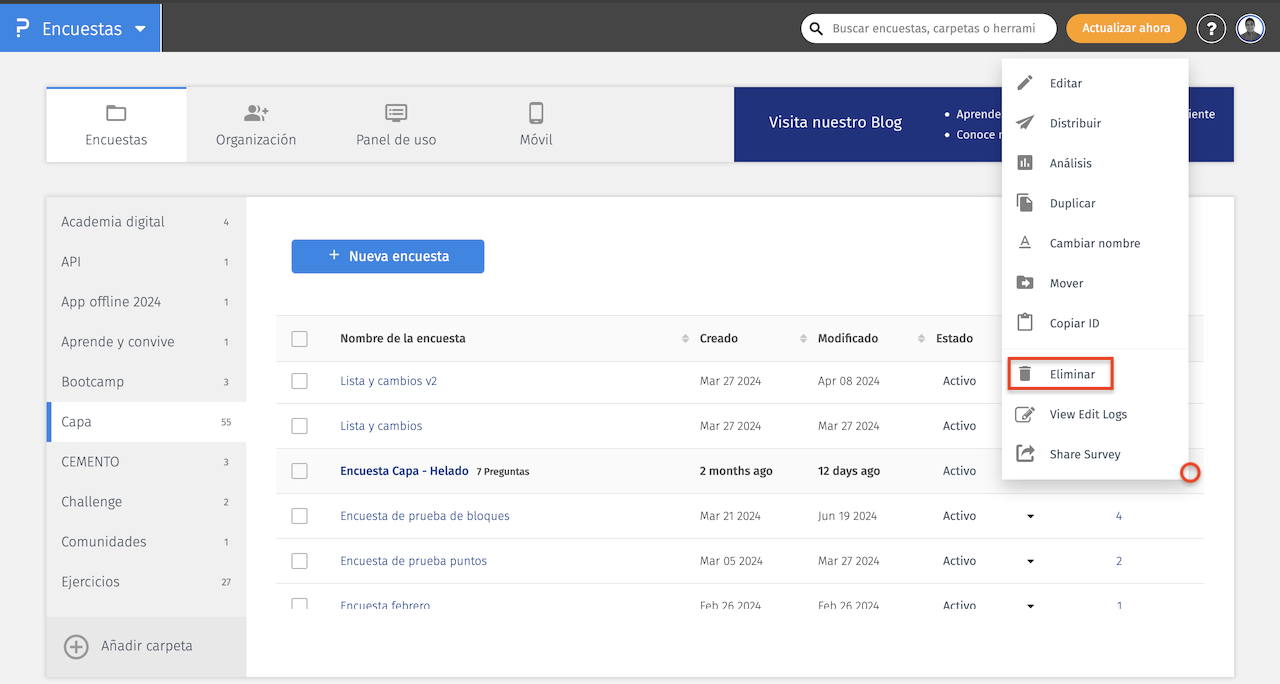Sort the table by the Creado column
The width and height of the screenshot is (1280, 684).
(719, 339)
